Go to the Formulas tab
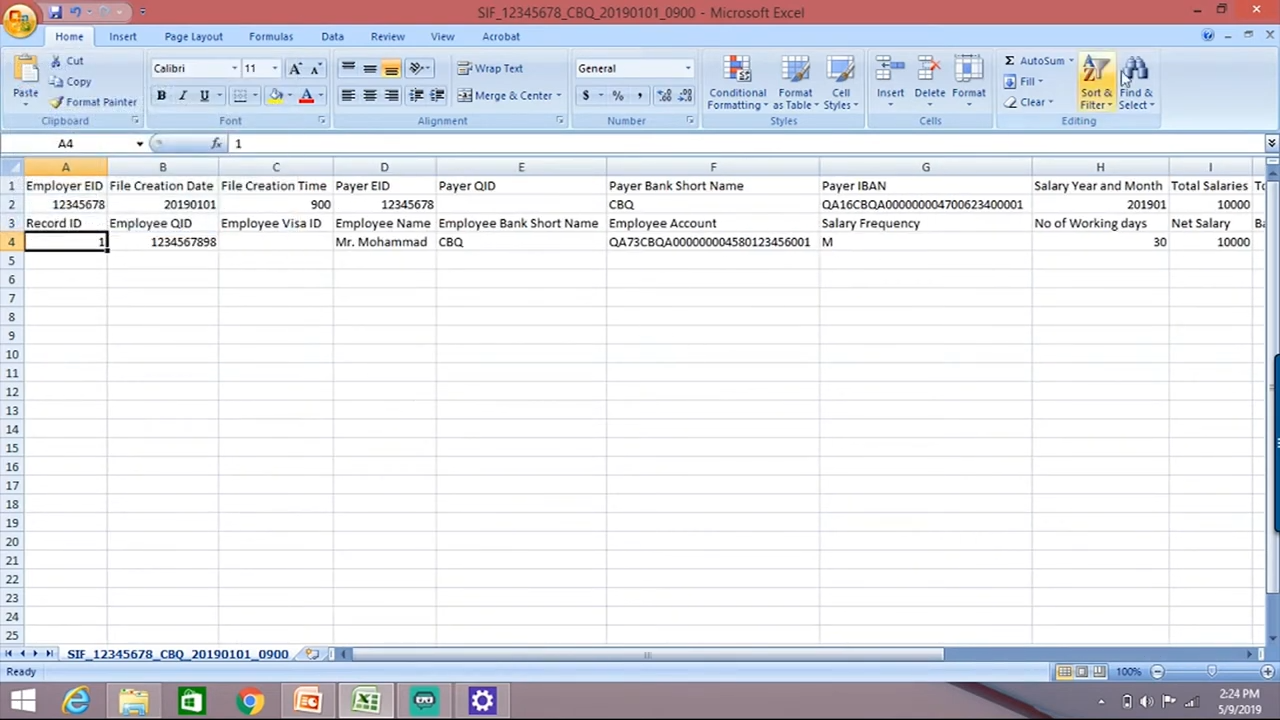The width and height of the screenshot is (1280, 720). tap(271, 36)
